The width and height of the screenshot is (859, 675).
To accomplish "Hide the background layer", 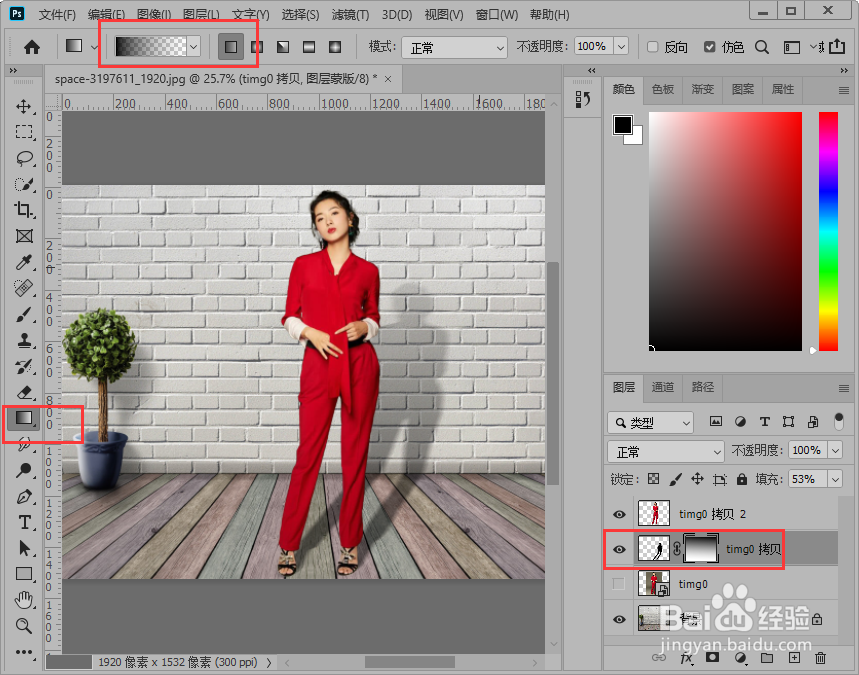I will click(x=619, y=619).
